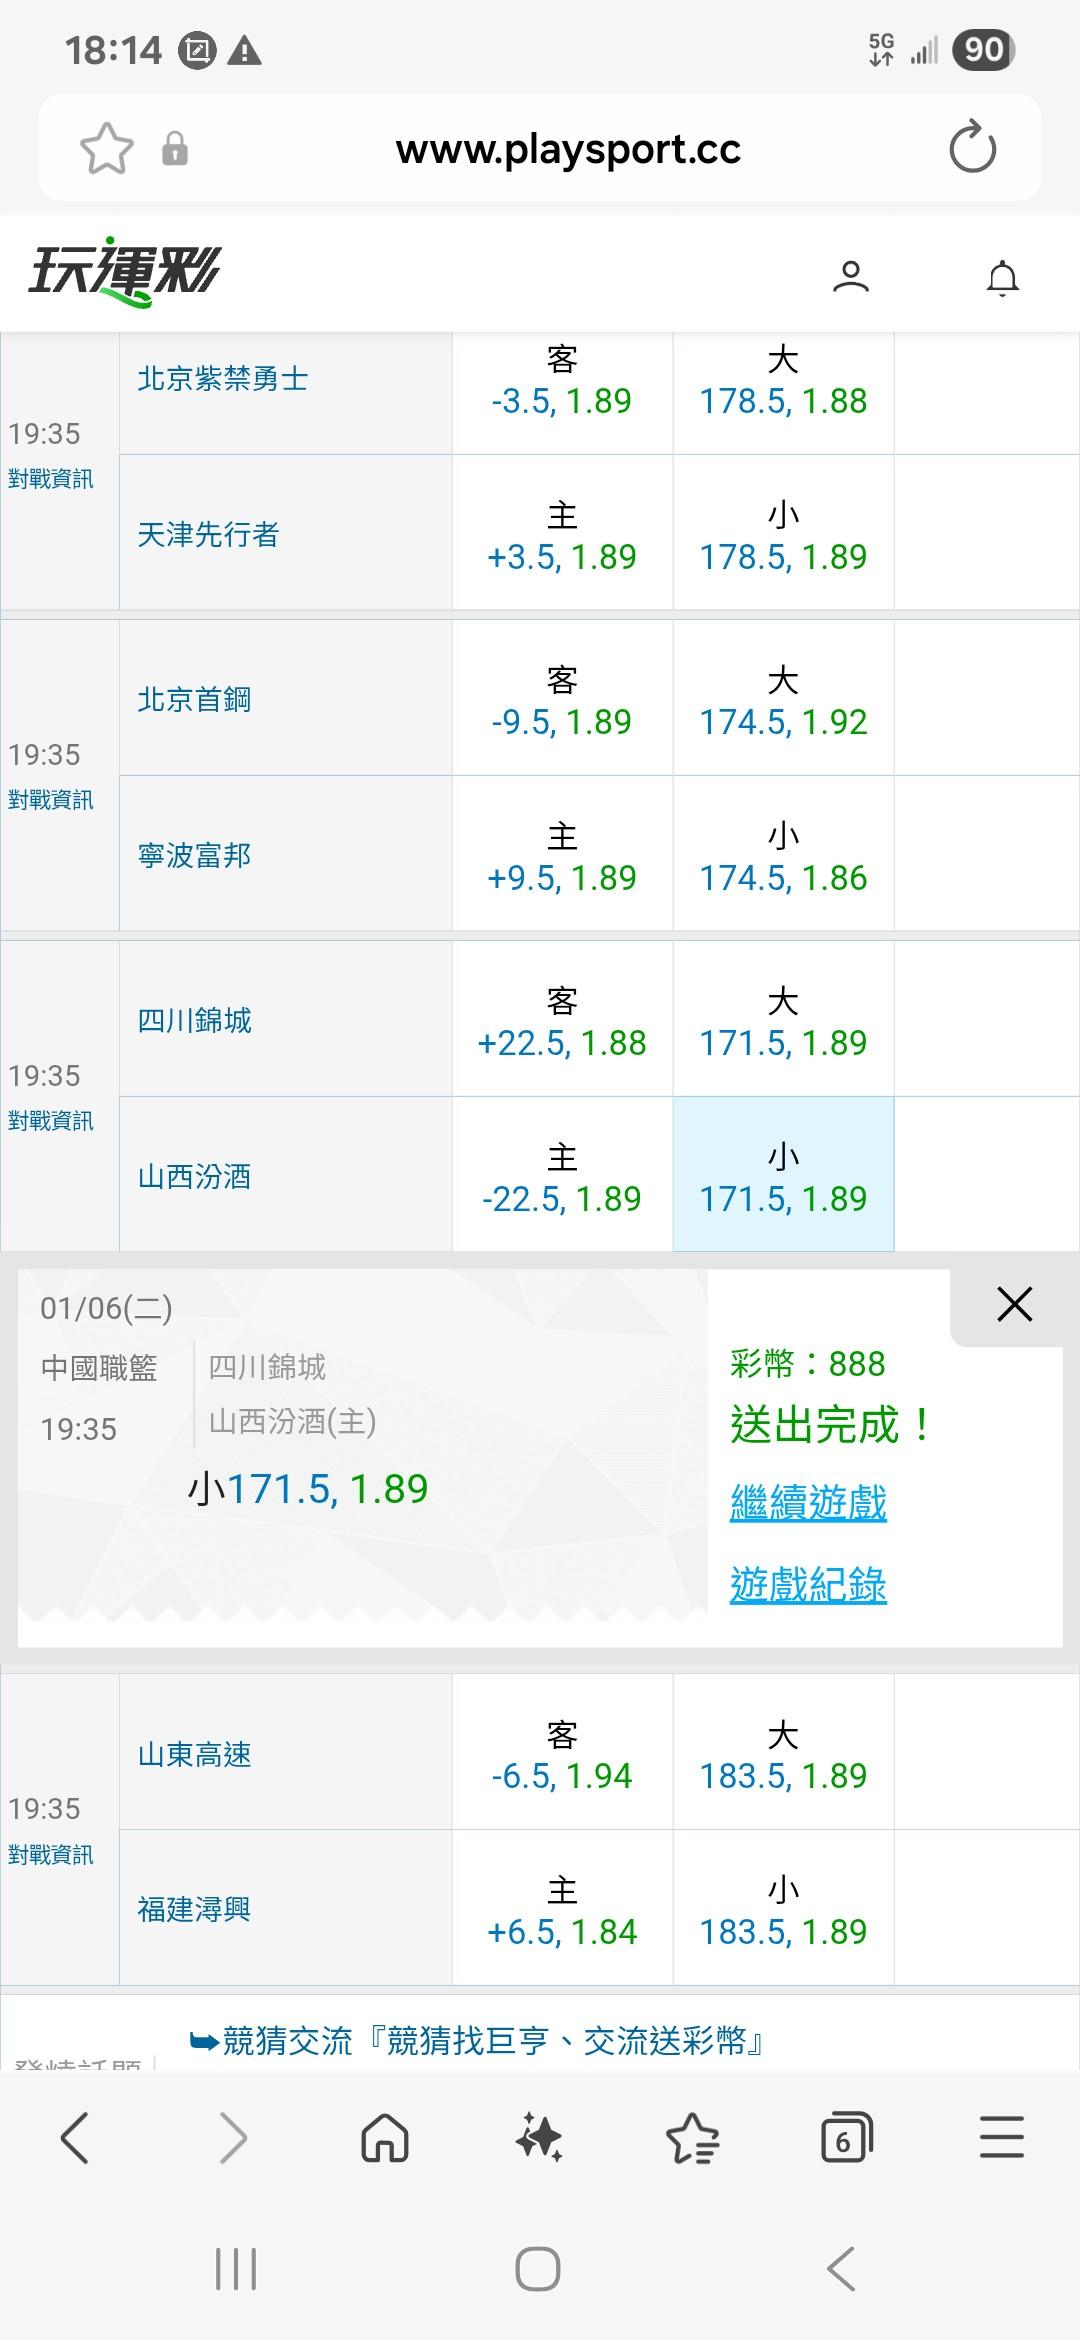The image size is (1080, 2340).
Task: Select 主 +3.5, 1.89 for 天津先行者
Action: (x=562, y=535)
